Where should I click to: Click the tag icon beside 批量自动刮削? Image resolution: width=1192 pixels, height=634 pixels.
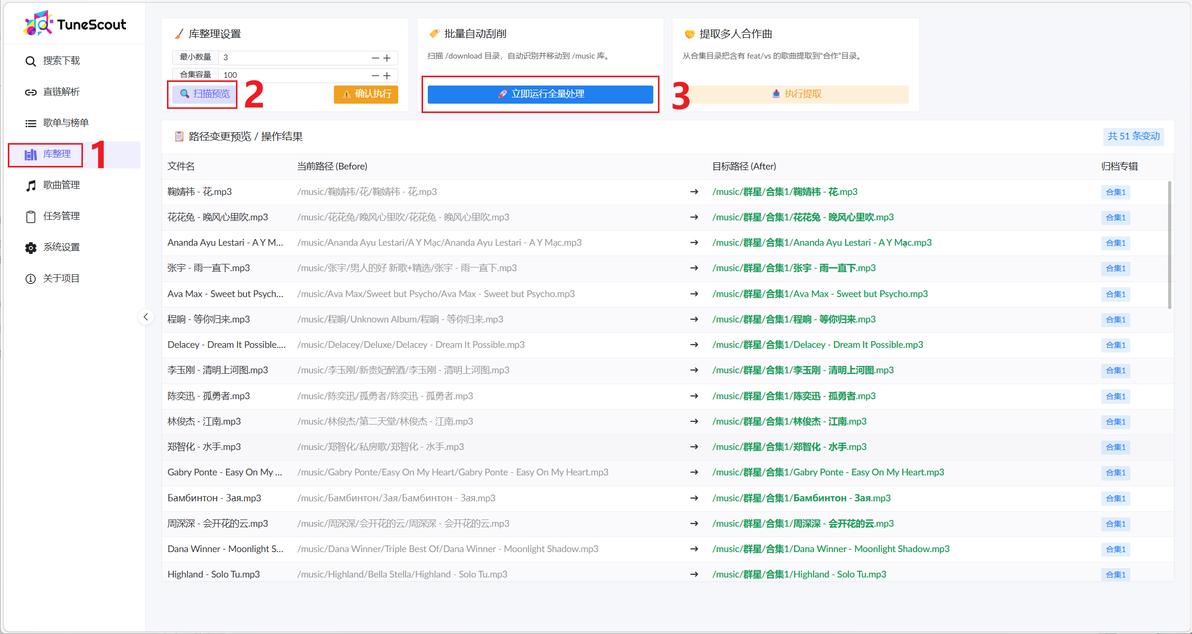pos(434,34)
